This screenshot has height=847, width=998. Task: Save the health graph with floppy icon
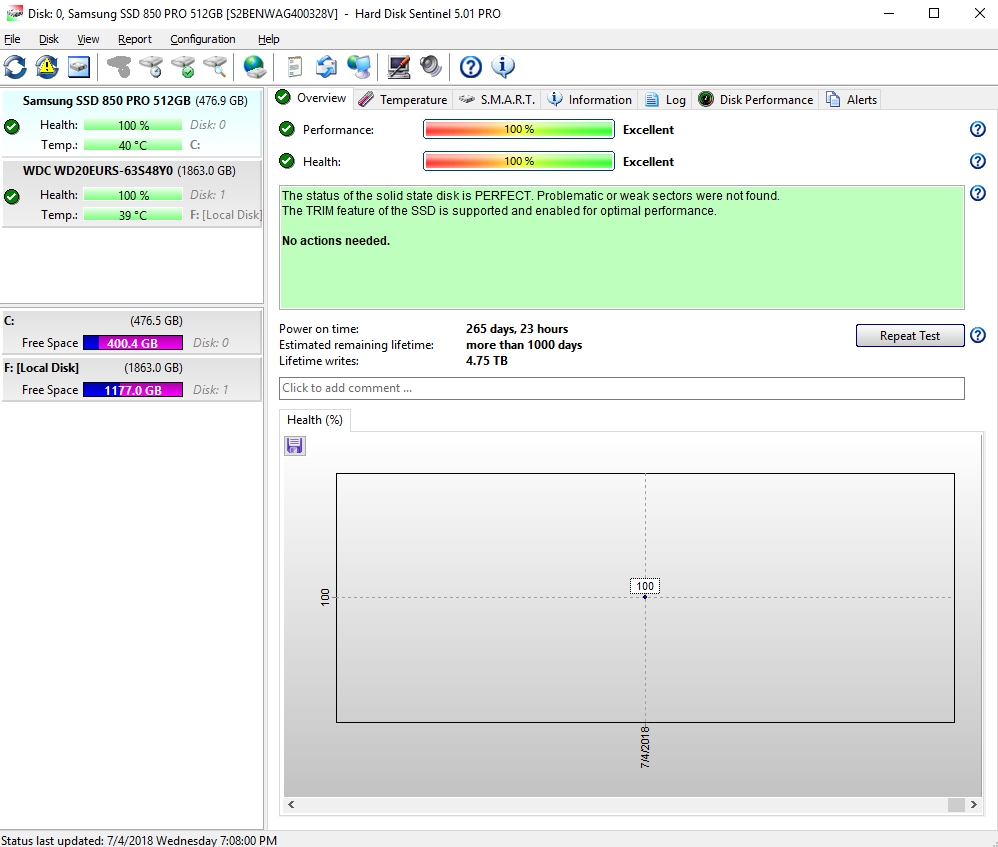click(295, 446)
